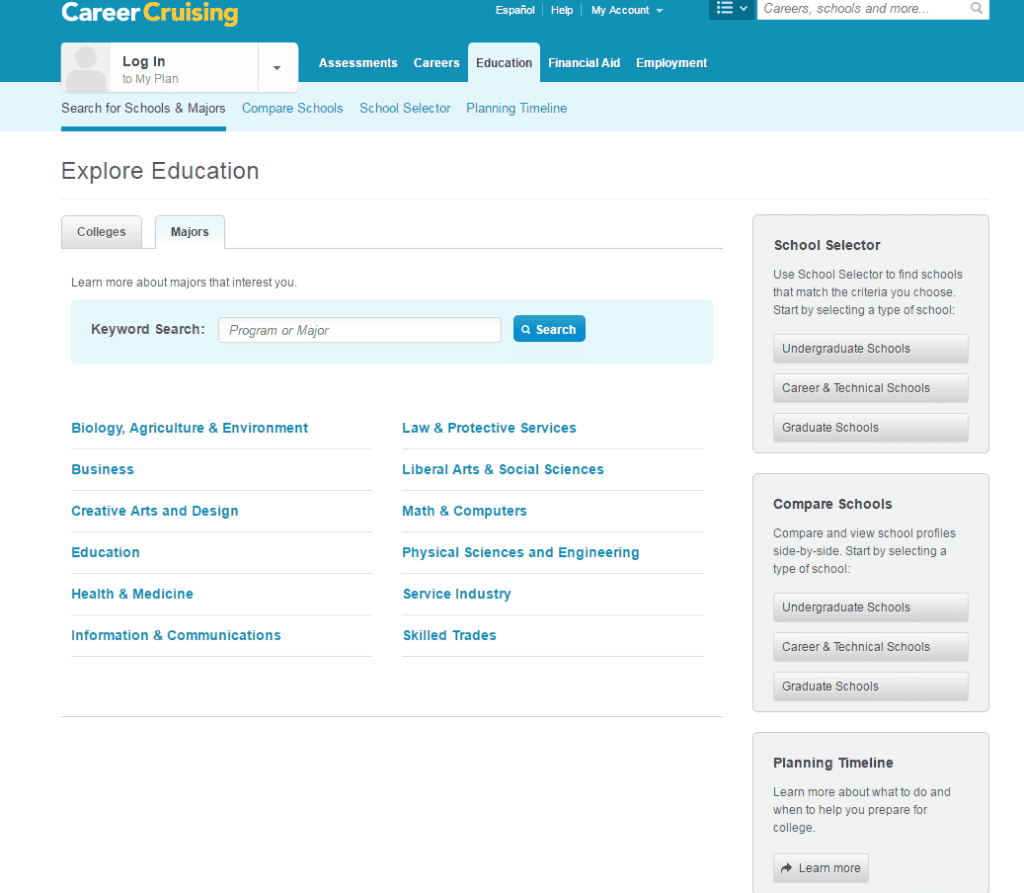
Task: Click Learn more under Planning Timeline
Action: pyautogui.click(x=821, y=868)
